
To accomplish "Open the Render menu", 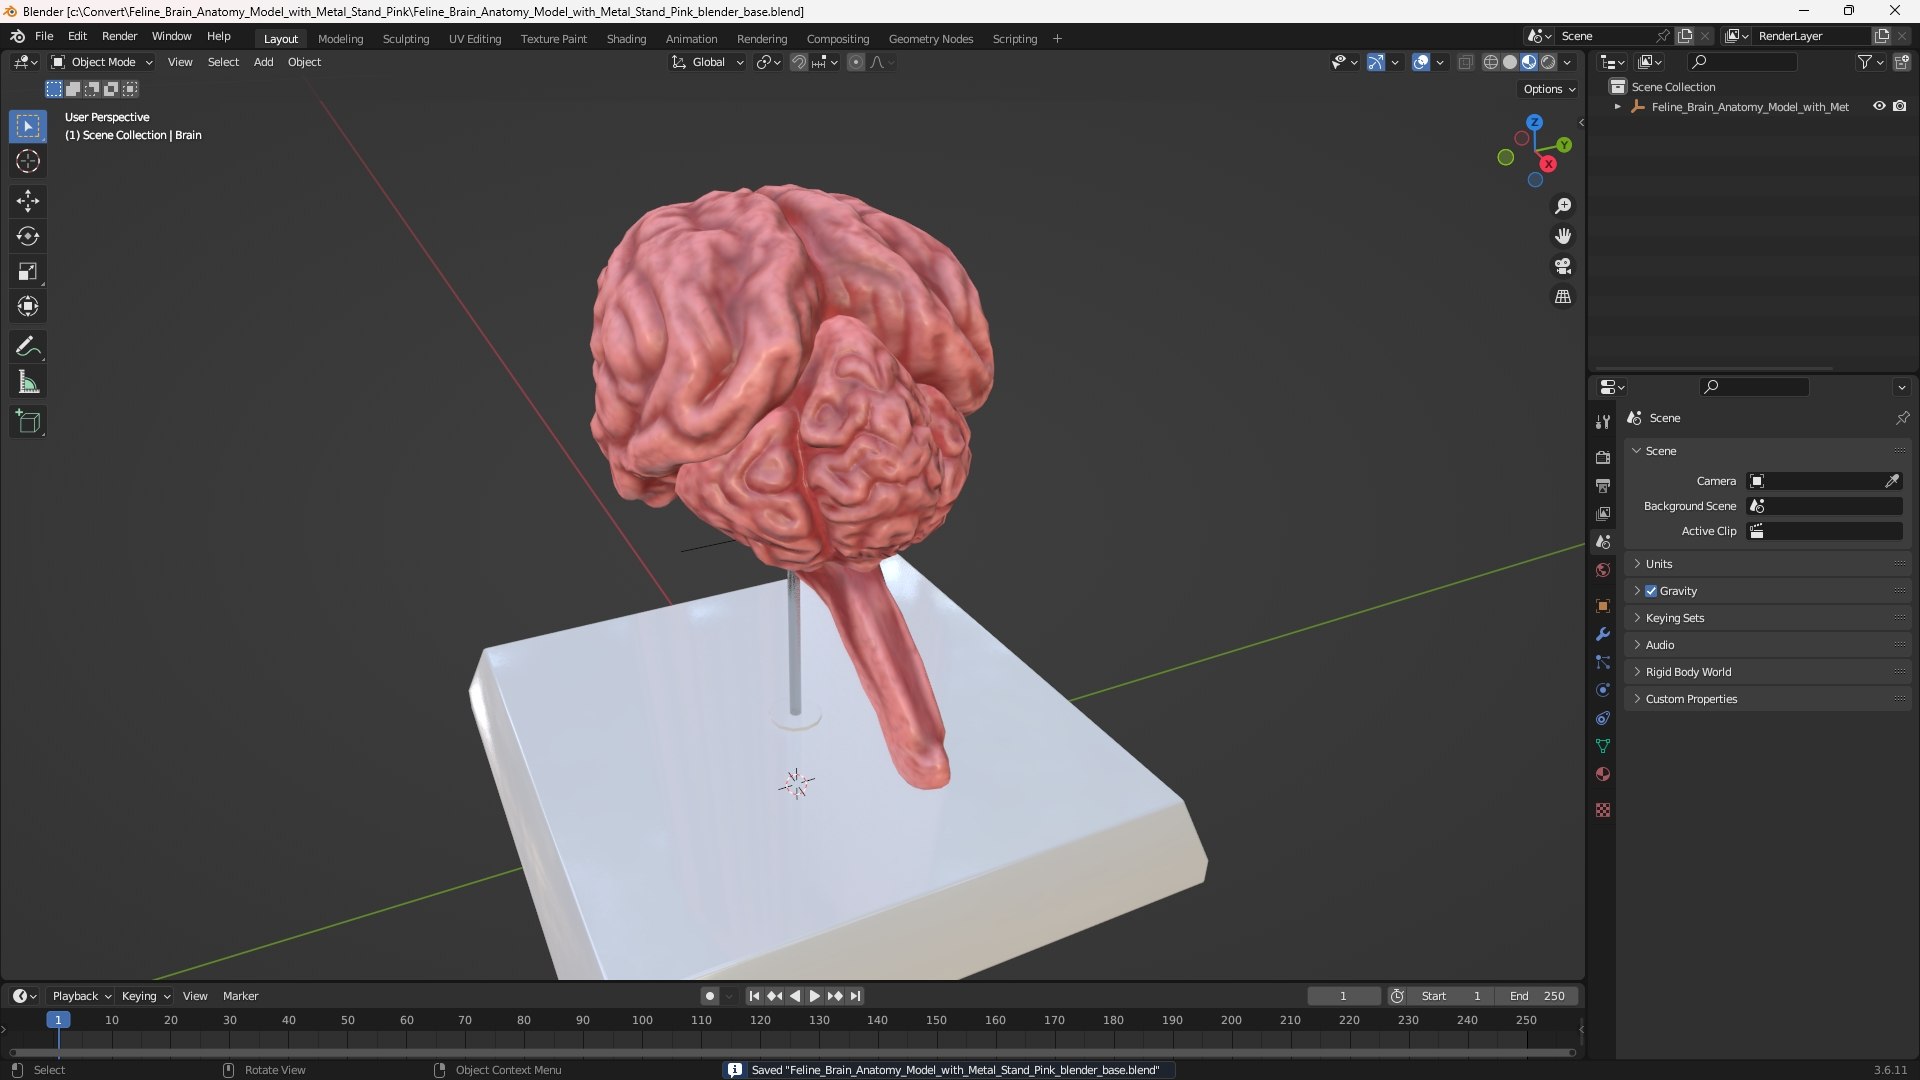I will [x=119, y=36].
